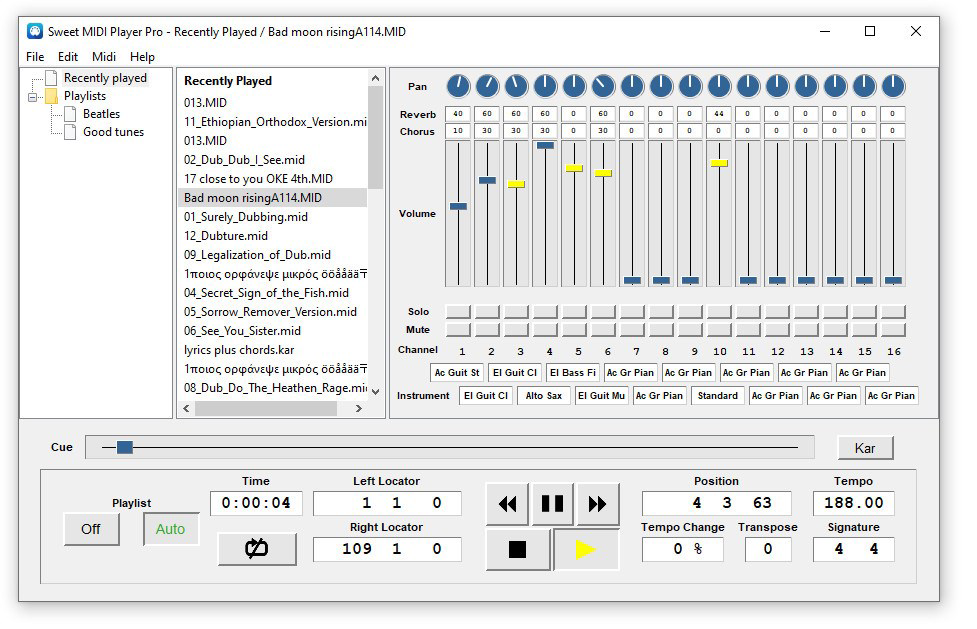Screen dimensions: 977x629
Task: Toggle playlist Auto mode off
Action: (171, 529)
